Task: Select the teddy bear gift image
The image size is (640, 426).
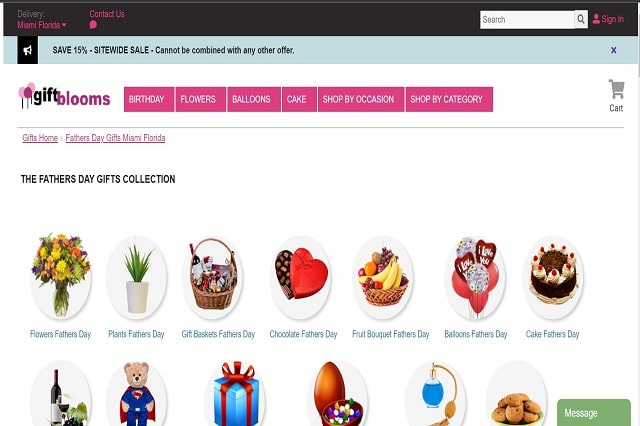Action: 137,394
